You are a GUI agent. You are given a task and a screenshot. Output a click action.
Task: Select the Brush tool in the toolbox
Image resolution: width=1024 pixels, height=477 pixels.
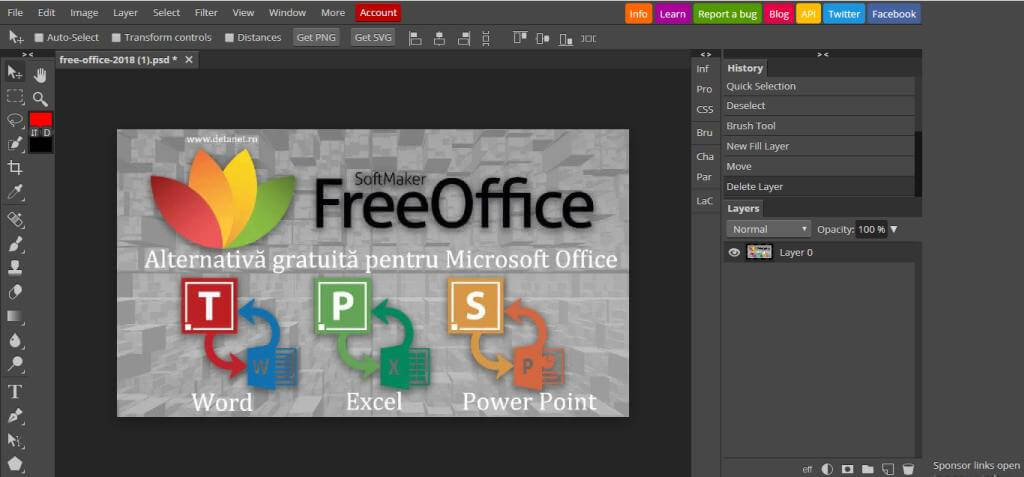(14, 244)
